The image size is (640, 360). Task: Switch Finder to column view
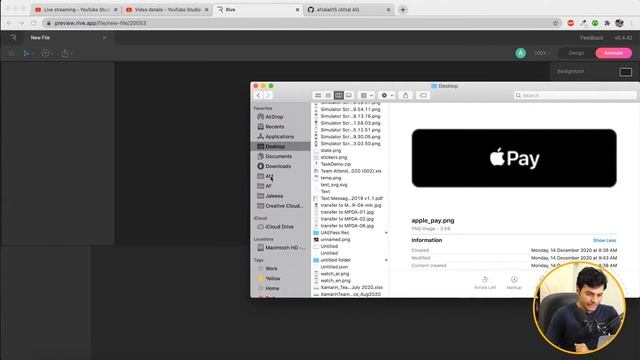(338, 96)
